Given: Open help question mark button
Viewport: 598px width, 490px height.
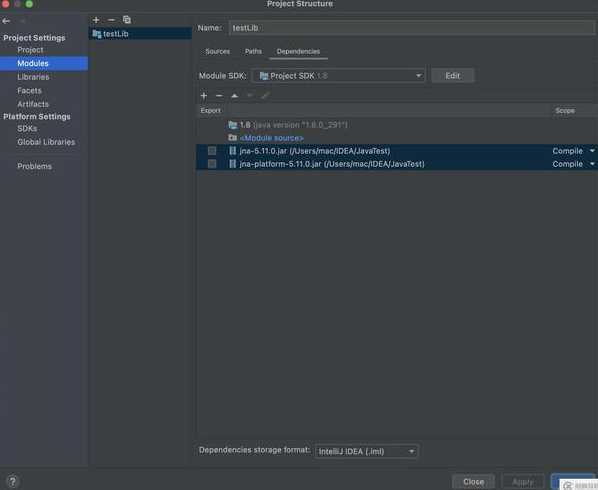Looking at the screenshot, I should coord(12,481).
